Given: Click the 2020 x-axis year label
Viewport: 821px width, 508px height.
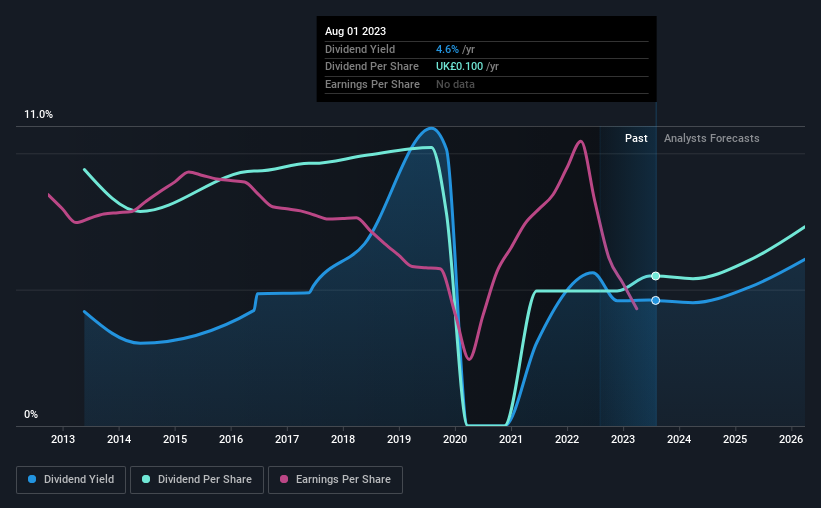Looking at the screenshot, I should [455, 439].
